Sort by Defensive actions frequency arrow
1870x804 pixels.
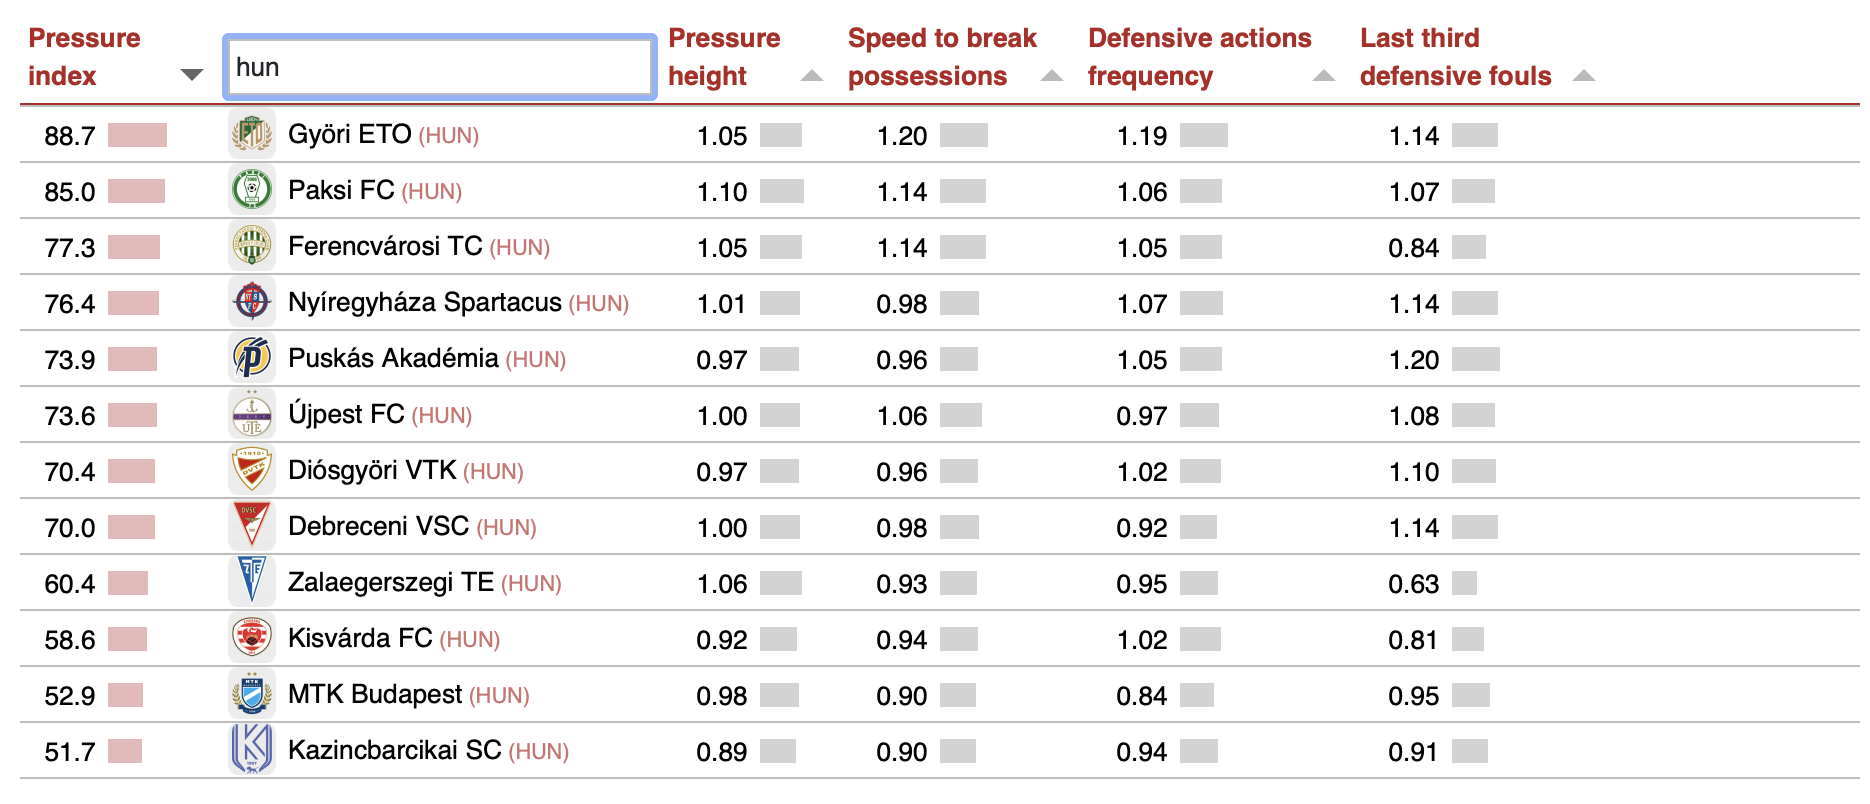(x=1324, y=76)
